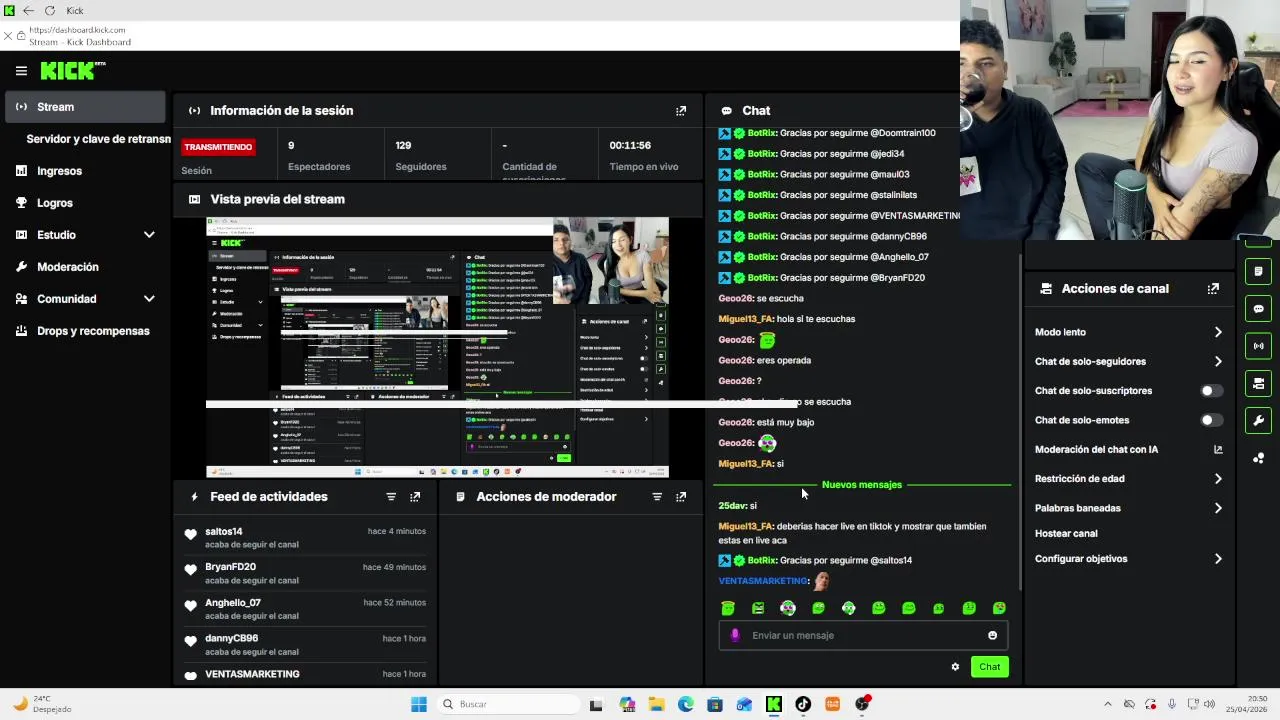Viewport: 1280px width, 720px height.
Task: Open the channel actions widget in right sidebar
Action: [1259, 383]
